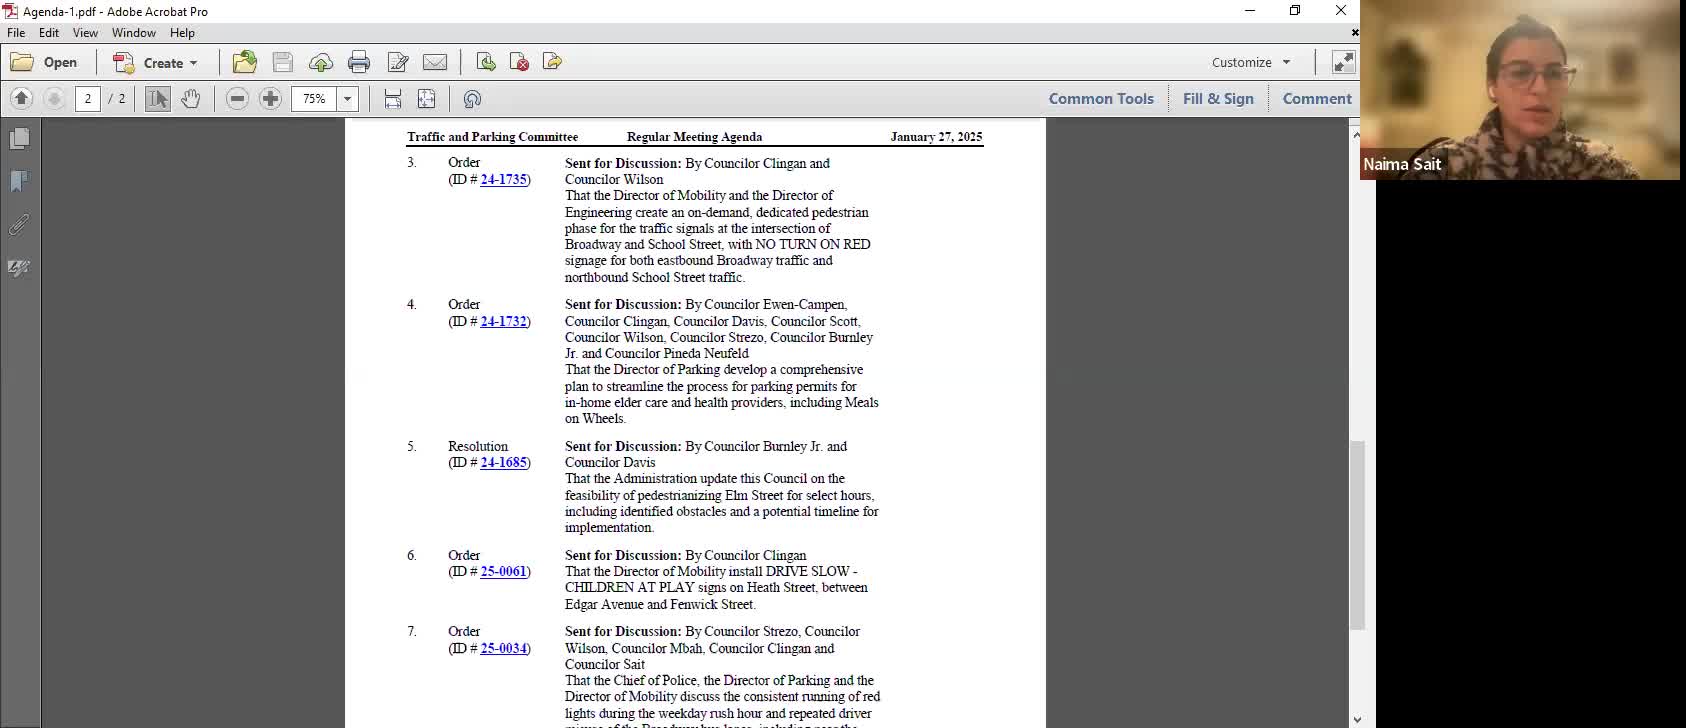Click the zoom in plus button
This screenshot has width=1686, height=728.
pyautogui.click(x=270, y=99)
